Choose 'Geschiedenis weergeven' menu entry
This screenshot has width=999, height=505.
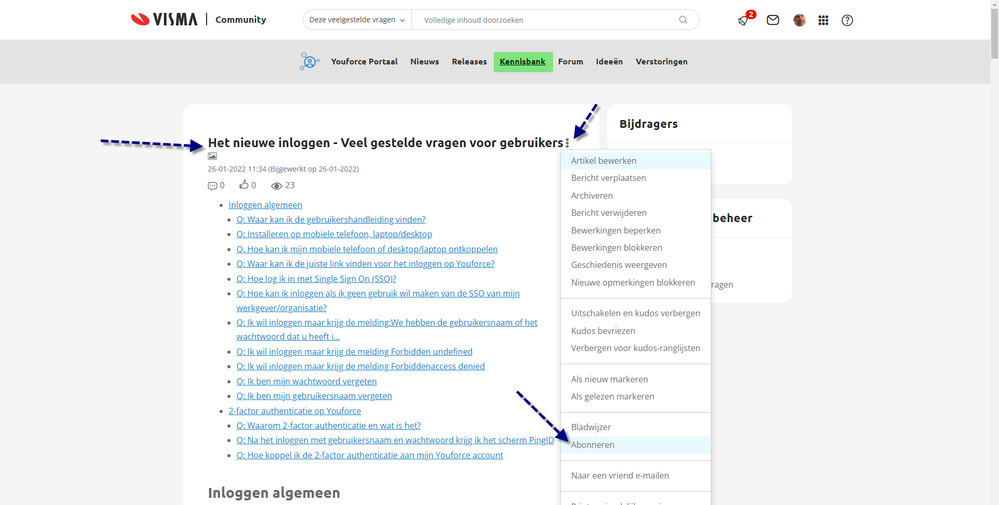click(636, 265)
